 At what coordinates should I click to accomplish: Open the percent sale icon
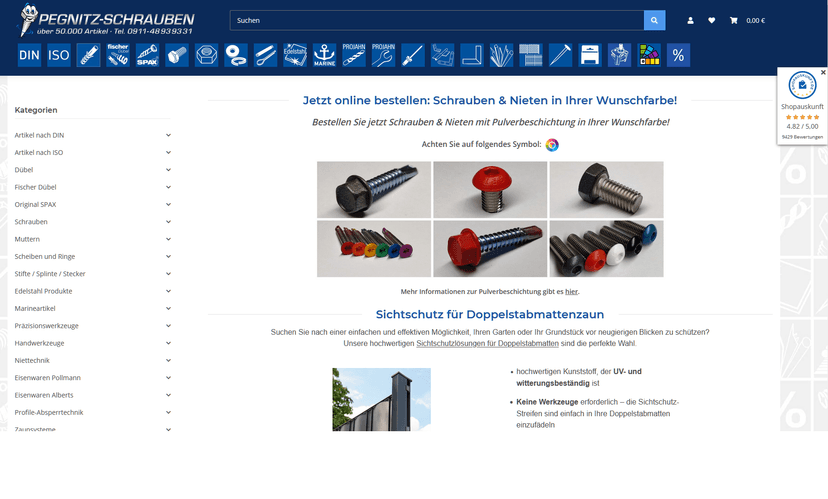(679, 55)
